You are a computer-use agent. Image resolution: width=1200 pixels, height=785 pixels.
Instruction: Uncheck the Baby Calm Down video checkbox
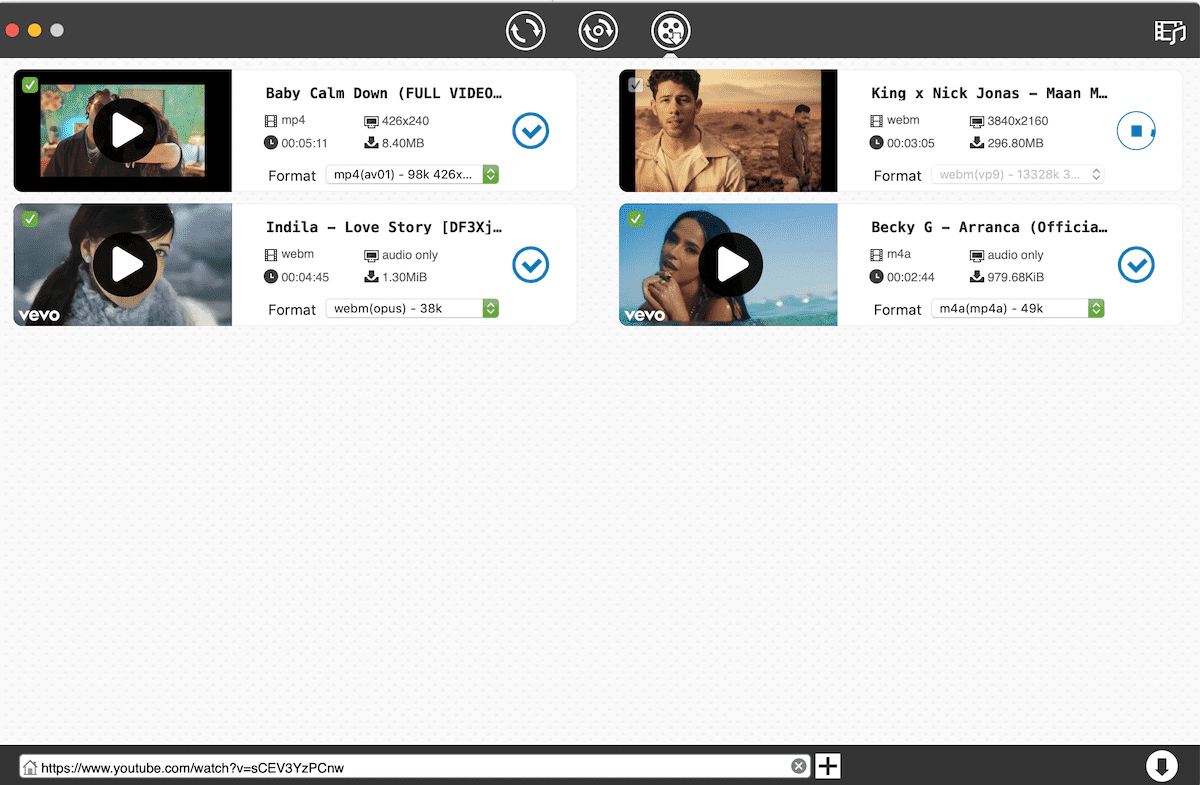[x=30, y=85]
